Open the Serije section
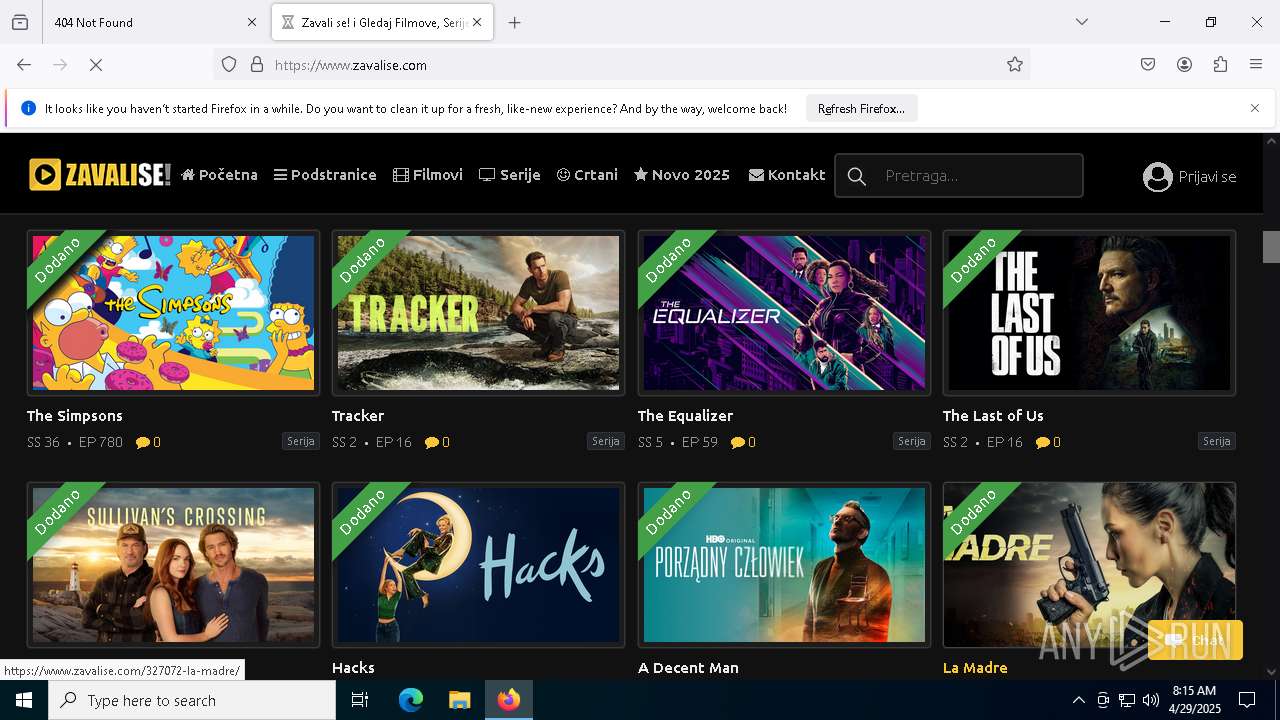 [x=510, y=175]
